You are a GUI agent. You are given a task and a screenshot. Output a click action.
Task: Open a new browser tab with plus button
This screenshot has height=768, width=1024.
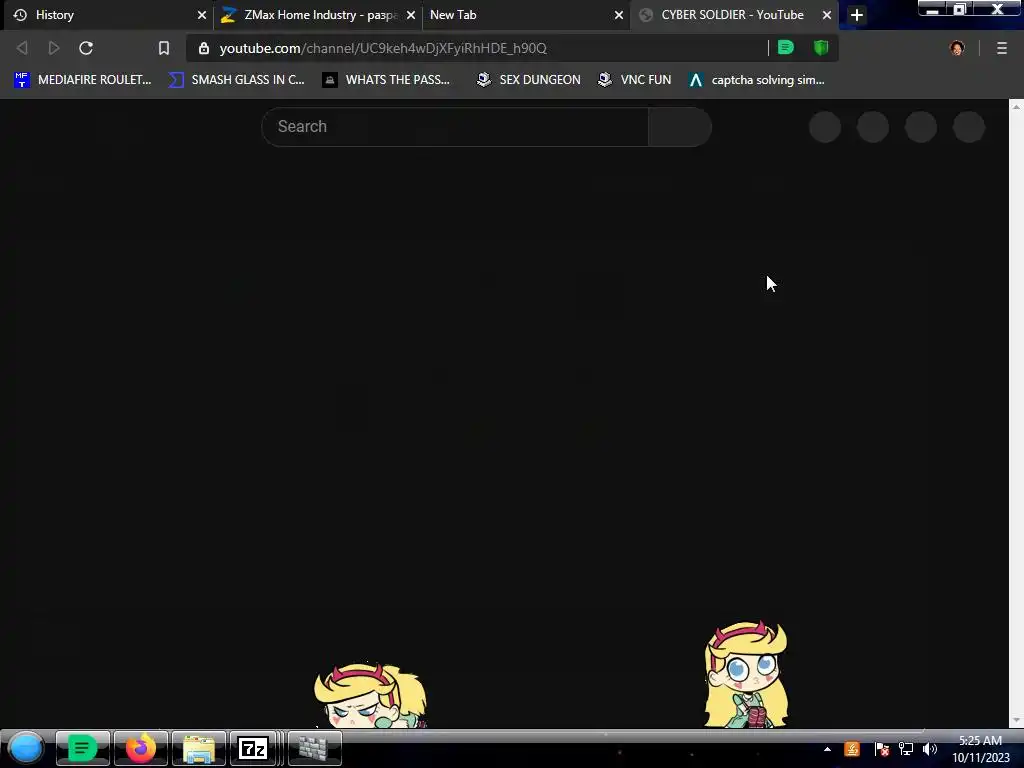pos(857,15)
